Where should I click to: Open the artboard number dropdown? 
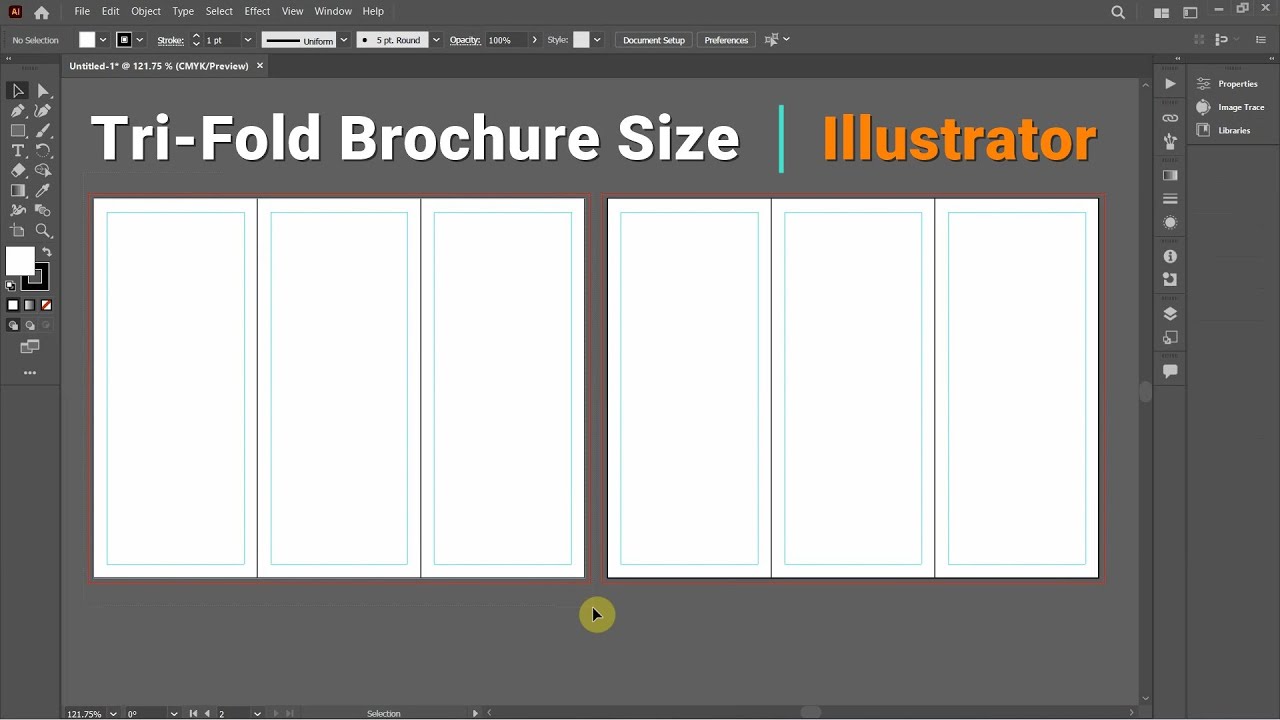click(x=257, y=713)
